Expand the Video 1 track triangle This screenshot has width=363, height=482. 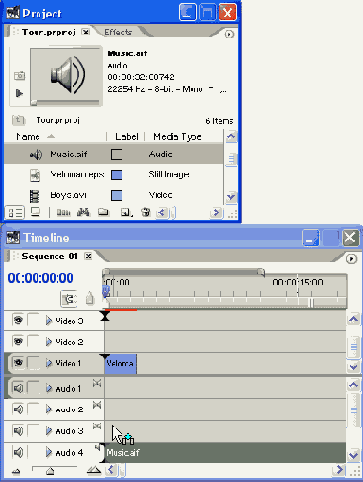(x=49, y=363)
